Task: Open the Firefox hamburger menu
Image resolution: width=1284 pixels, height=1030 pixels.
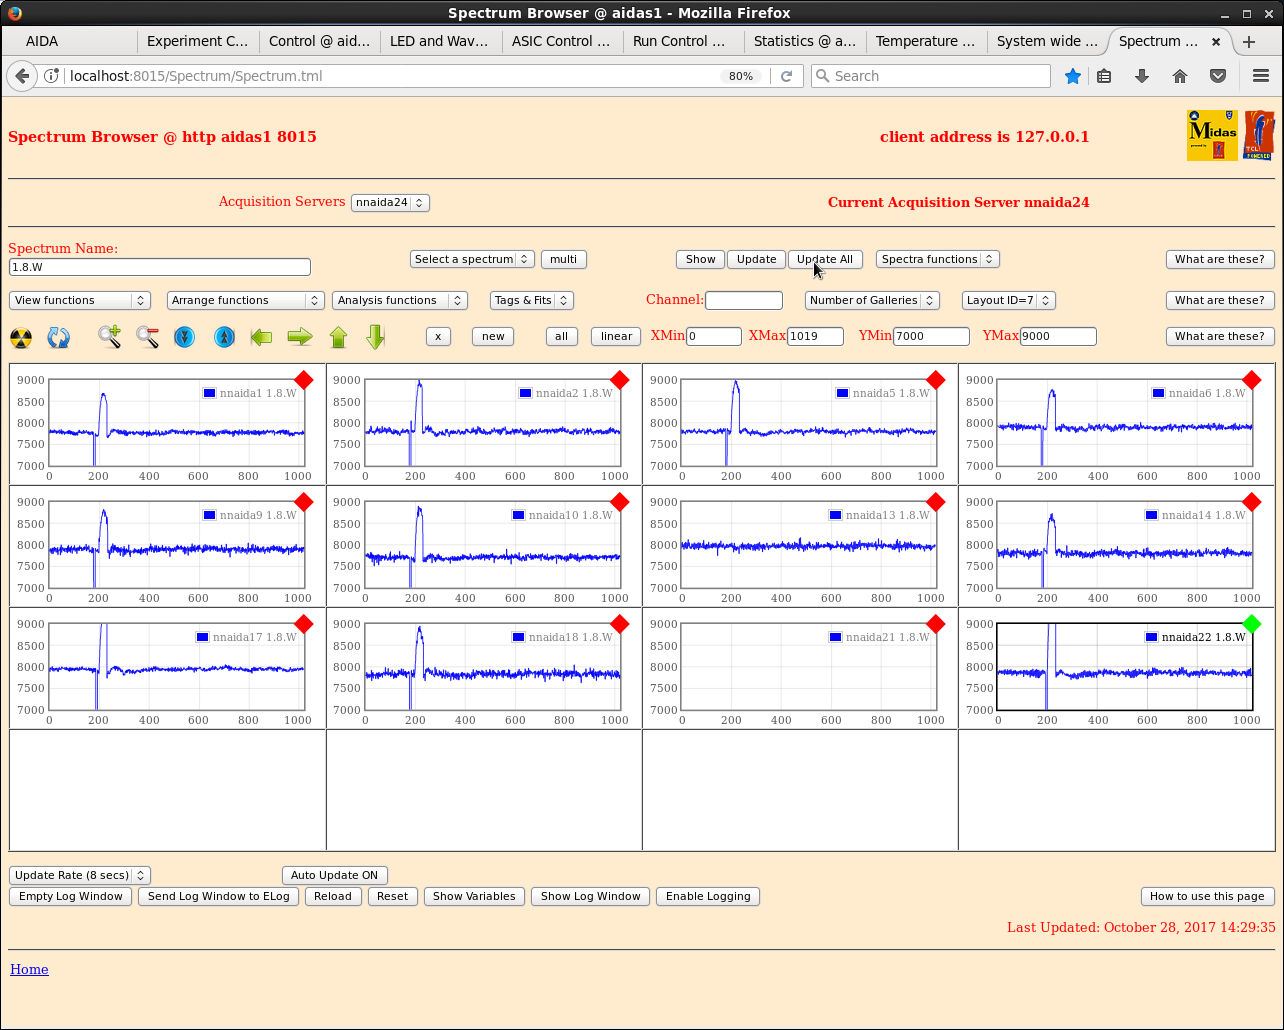Action: (x=1261, y=76)
